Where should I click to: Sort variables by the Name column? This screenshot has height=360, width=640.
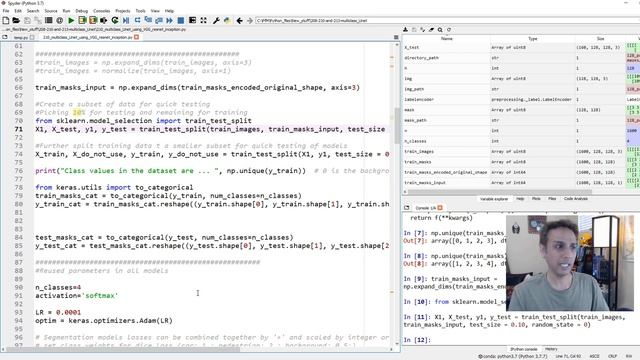(447, 38)
